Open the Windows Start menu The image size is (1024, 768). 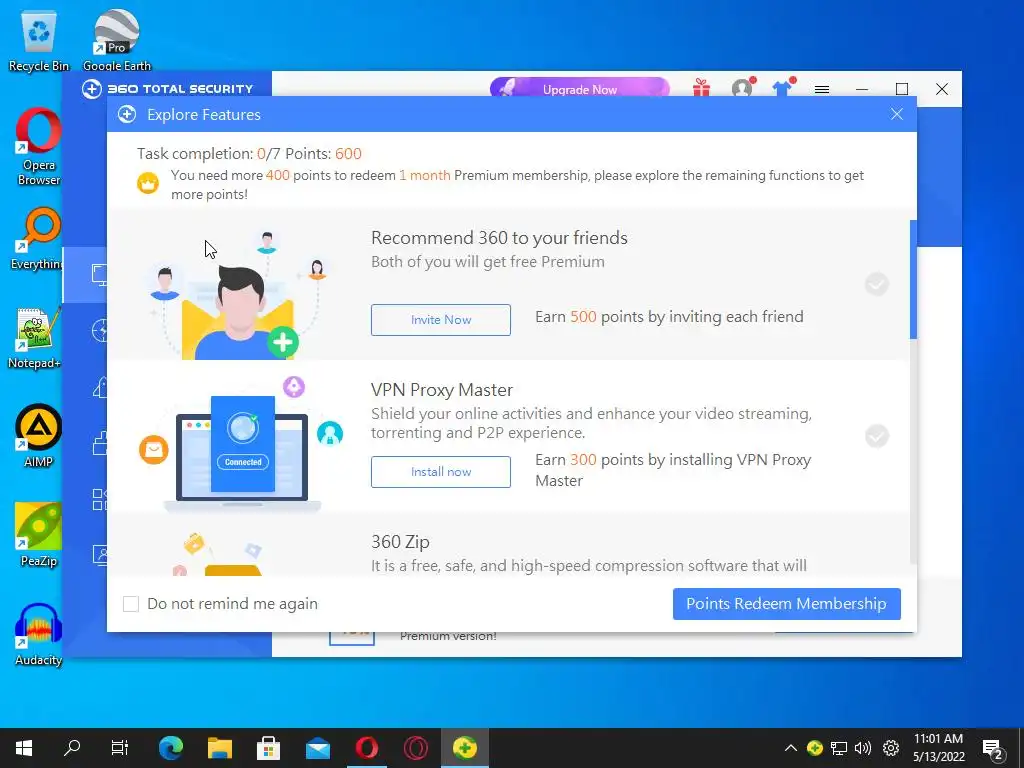pyautogui.click(x=24, y=748)
